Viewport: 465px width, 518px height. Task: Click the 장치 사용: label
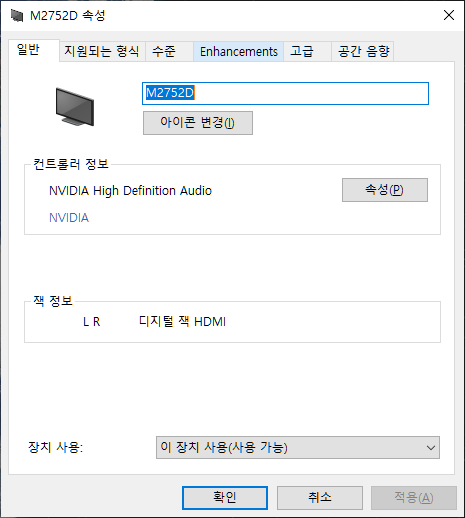pyautogui.click(x=56, y=447)
